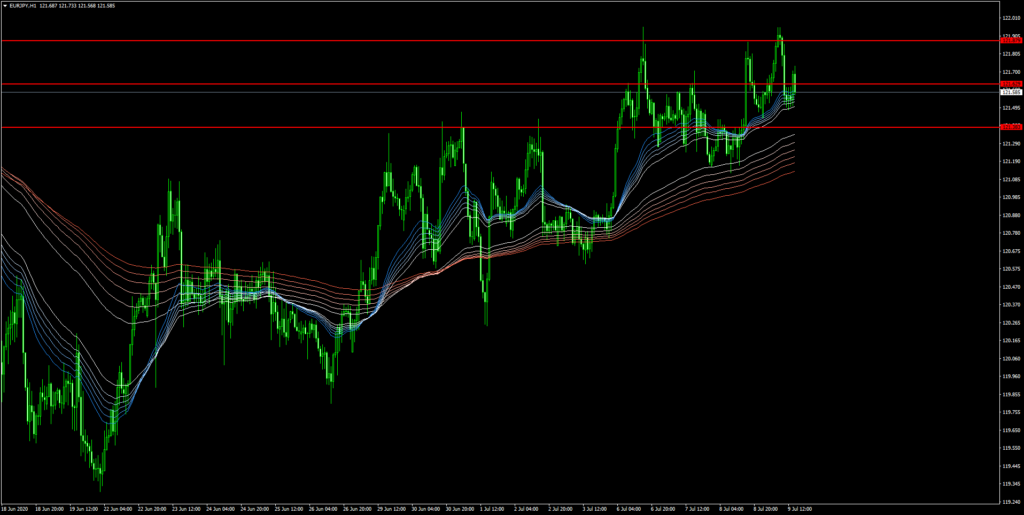This screenshot has height=515, width=1024.
Task: Click the lowest red price tag on axis
Action: coord(1010,127)
